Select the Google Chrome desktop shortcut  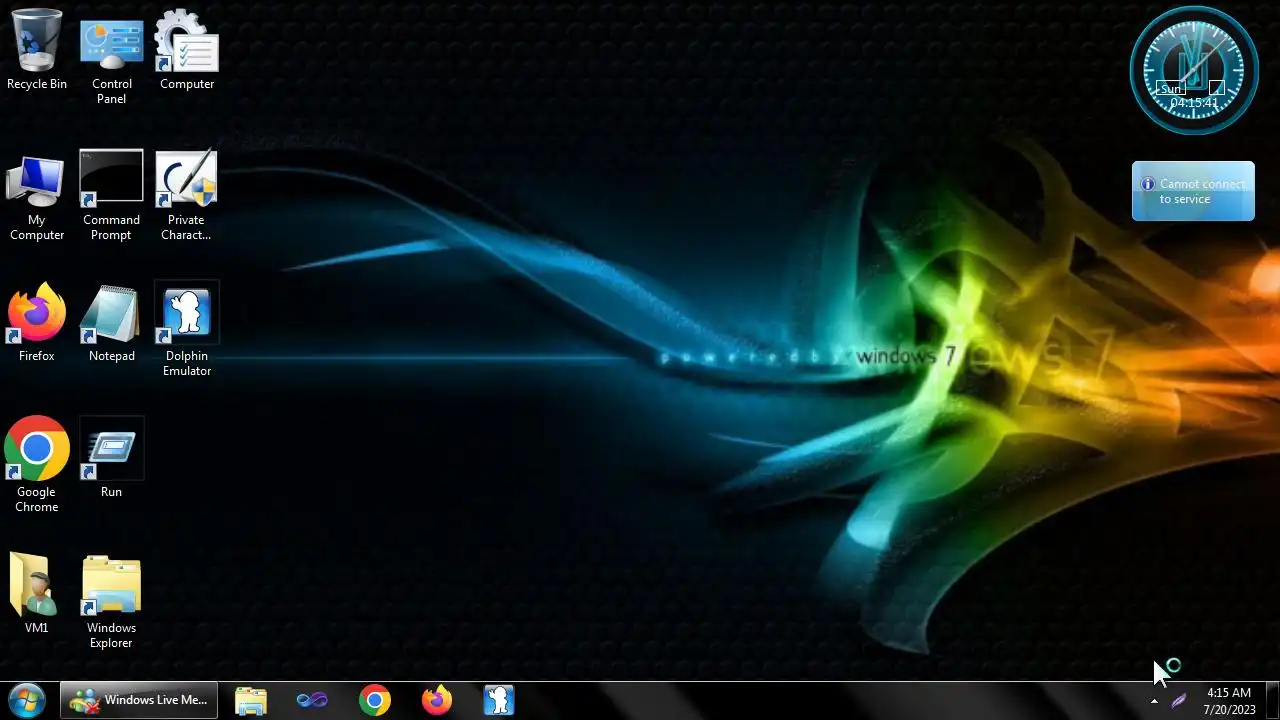tap(37, 465)
